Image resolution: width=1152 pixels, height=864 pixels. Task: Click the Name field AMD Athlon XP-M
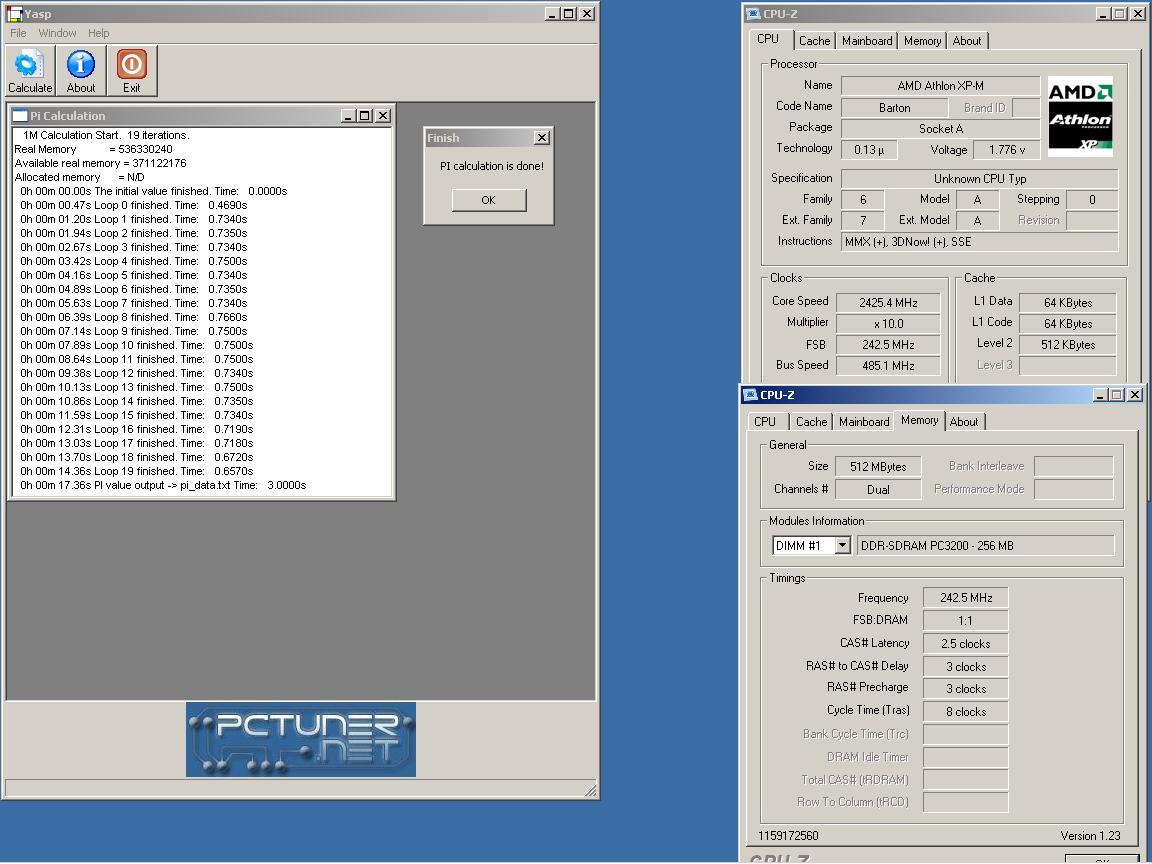click(x=940, y=86)
